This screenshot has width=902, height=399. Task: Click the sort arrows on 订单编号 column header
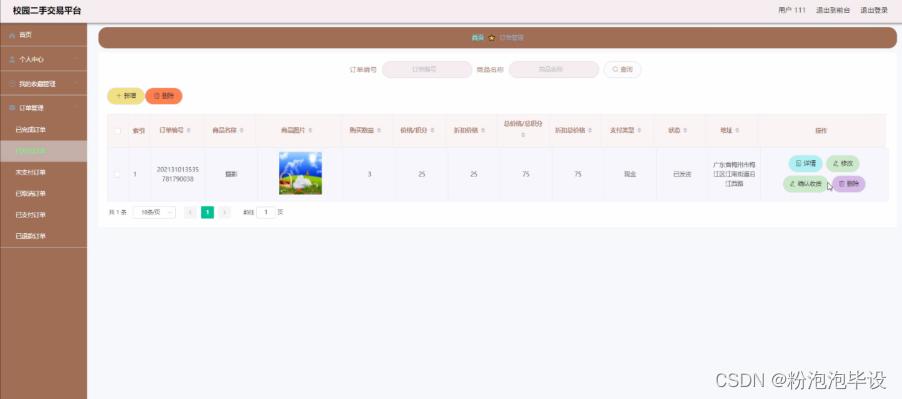point(189,131)
